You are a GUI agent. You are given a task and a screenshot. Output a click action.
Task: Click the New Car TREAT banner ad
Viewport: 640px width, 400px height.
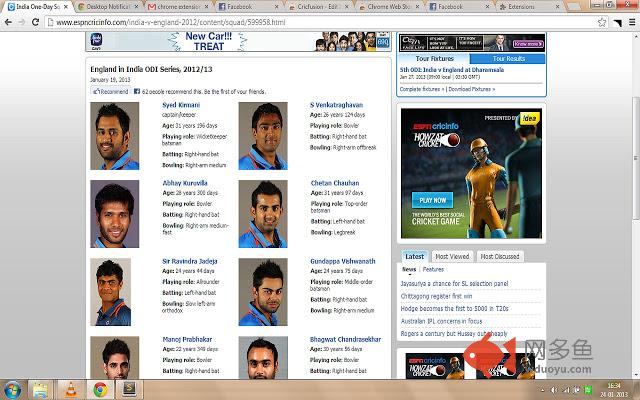pyautogui.click(x=238, y=41)
